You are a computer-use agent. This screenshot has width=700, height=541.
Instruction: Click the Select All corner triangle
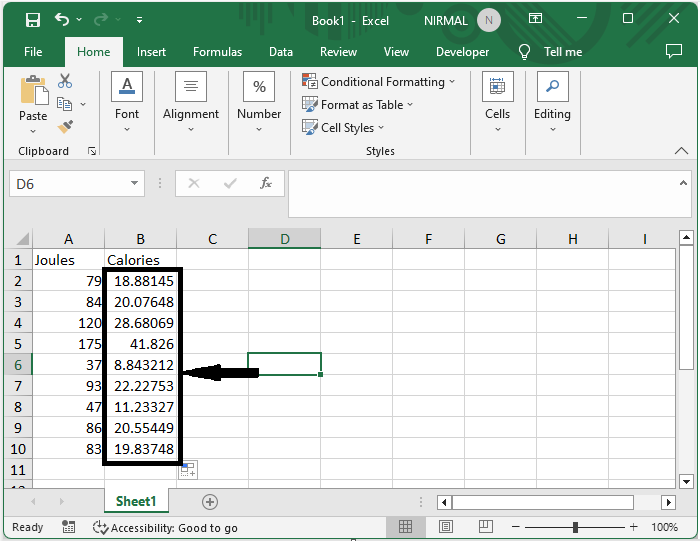point(22,239)
